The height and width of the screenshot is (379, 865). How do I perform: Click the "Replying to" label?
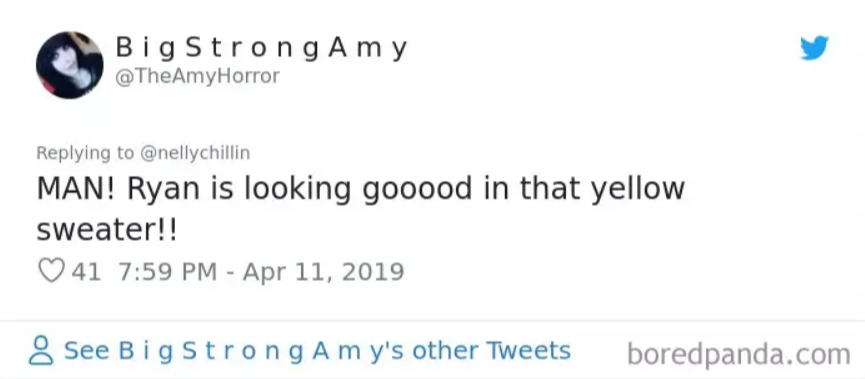tap(85, 153)
